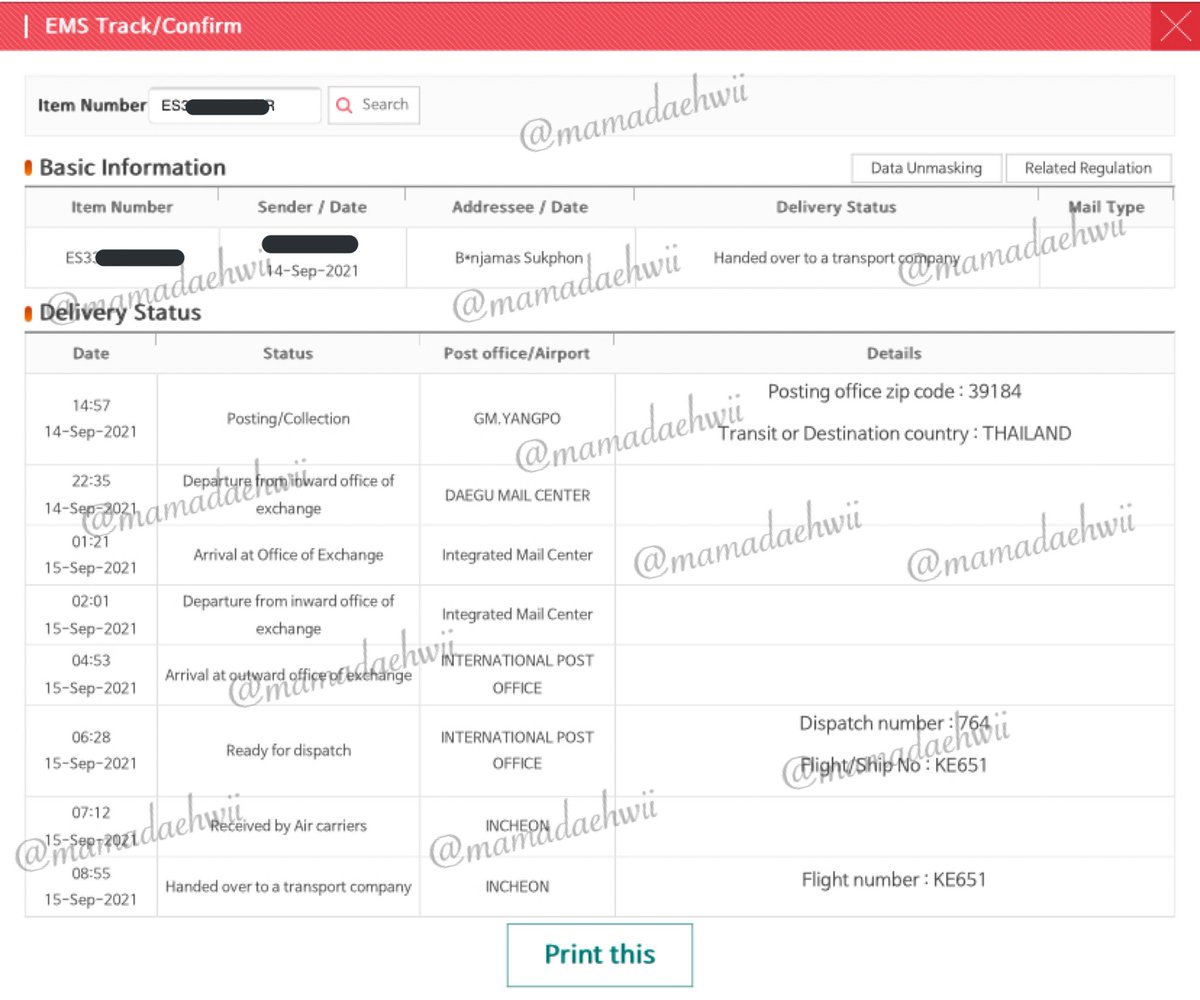
Task: Click the 'Arrival at outward office of exchange' status
Action: pyautogui.click(x=288, y=675)
